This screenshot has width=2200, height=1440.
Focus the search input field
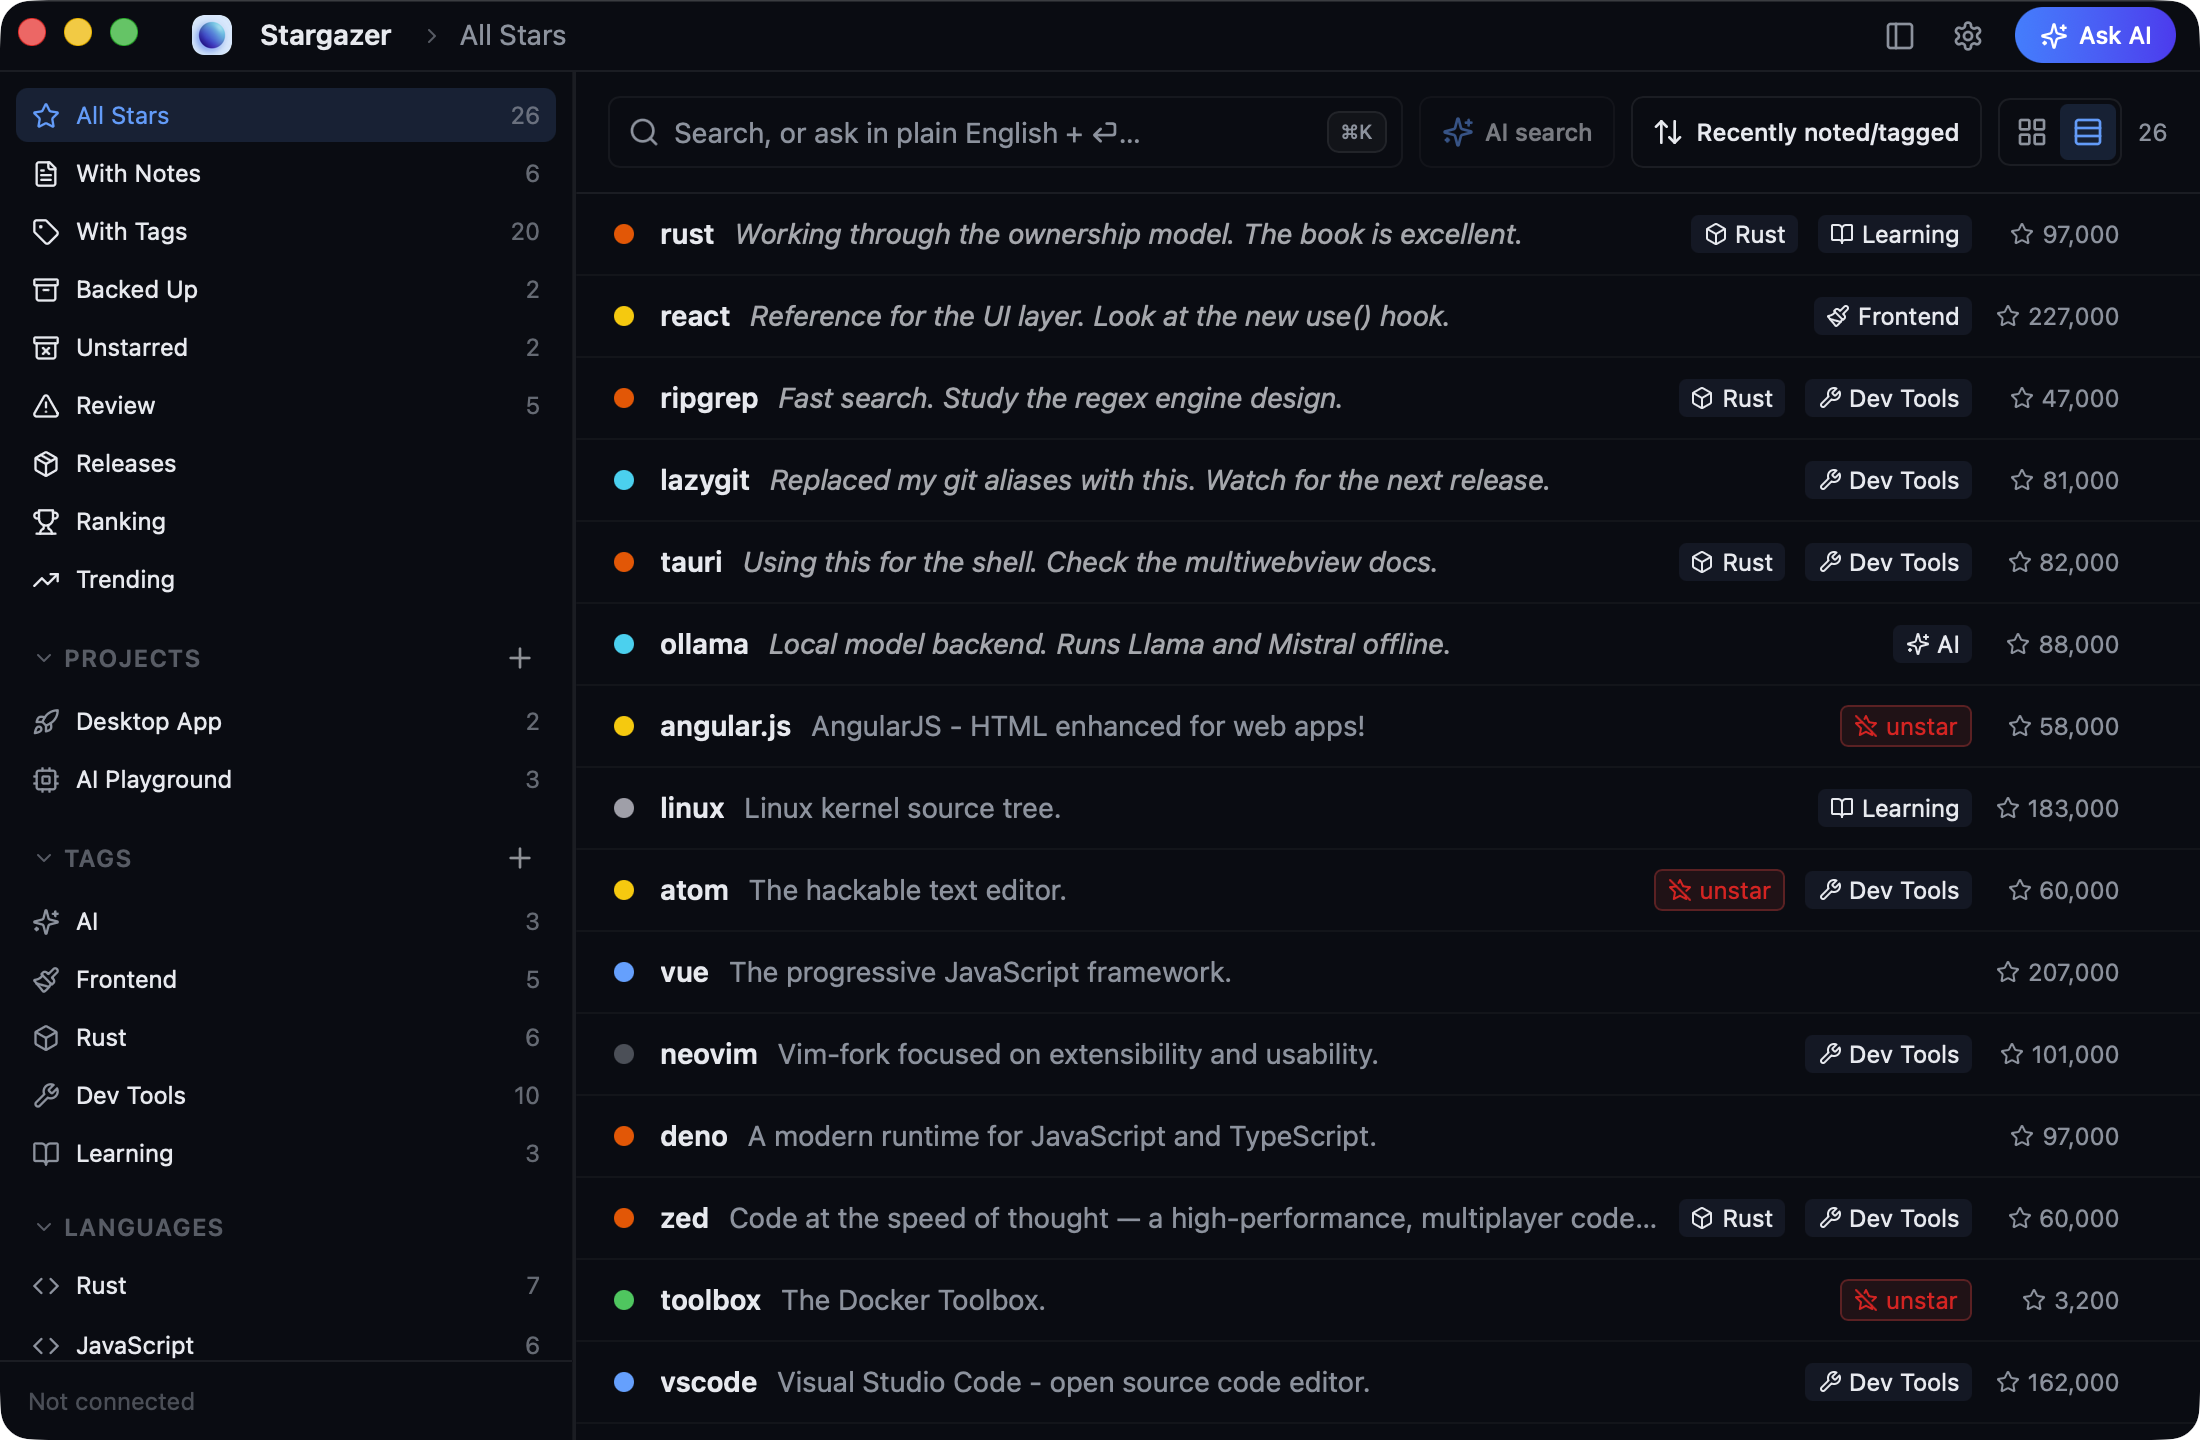tap(1005, 132)
